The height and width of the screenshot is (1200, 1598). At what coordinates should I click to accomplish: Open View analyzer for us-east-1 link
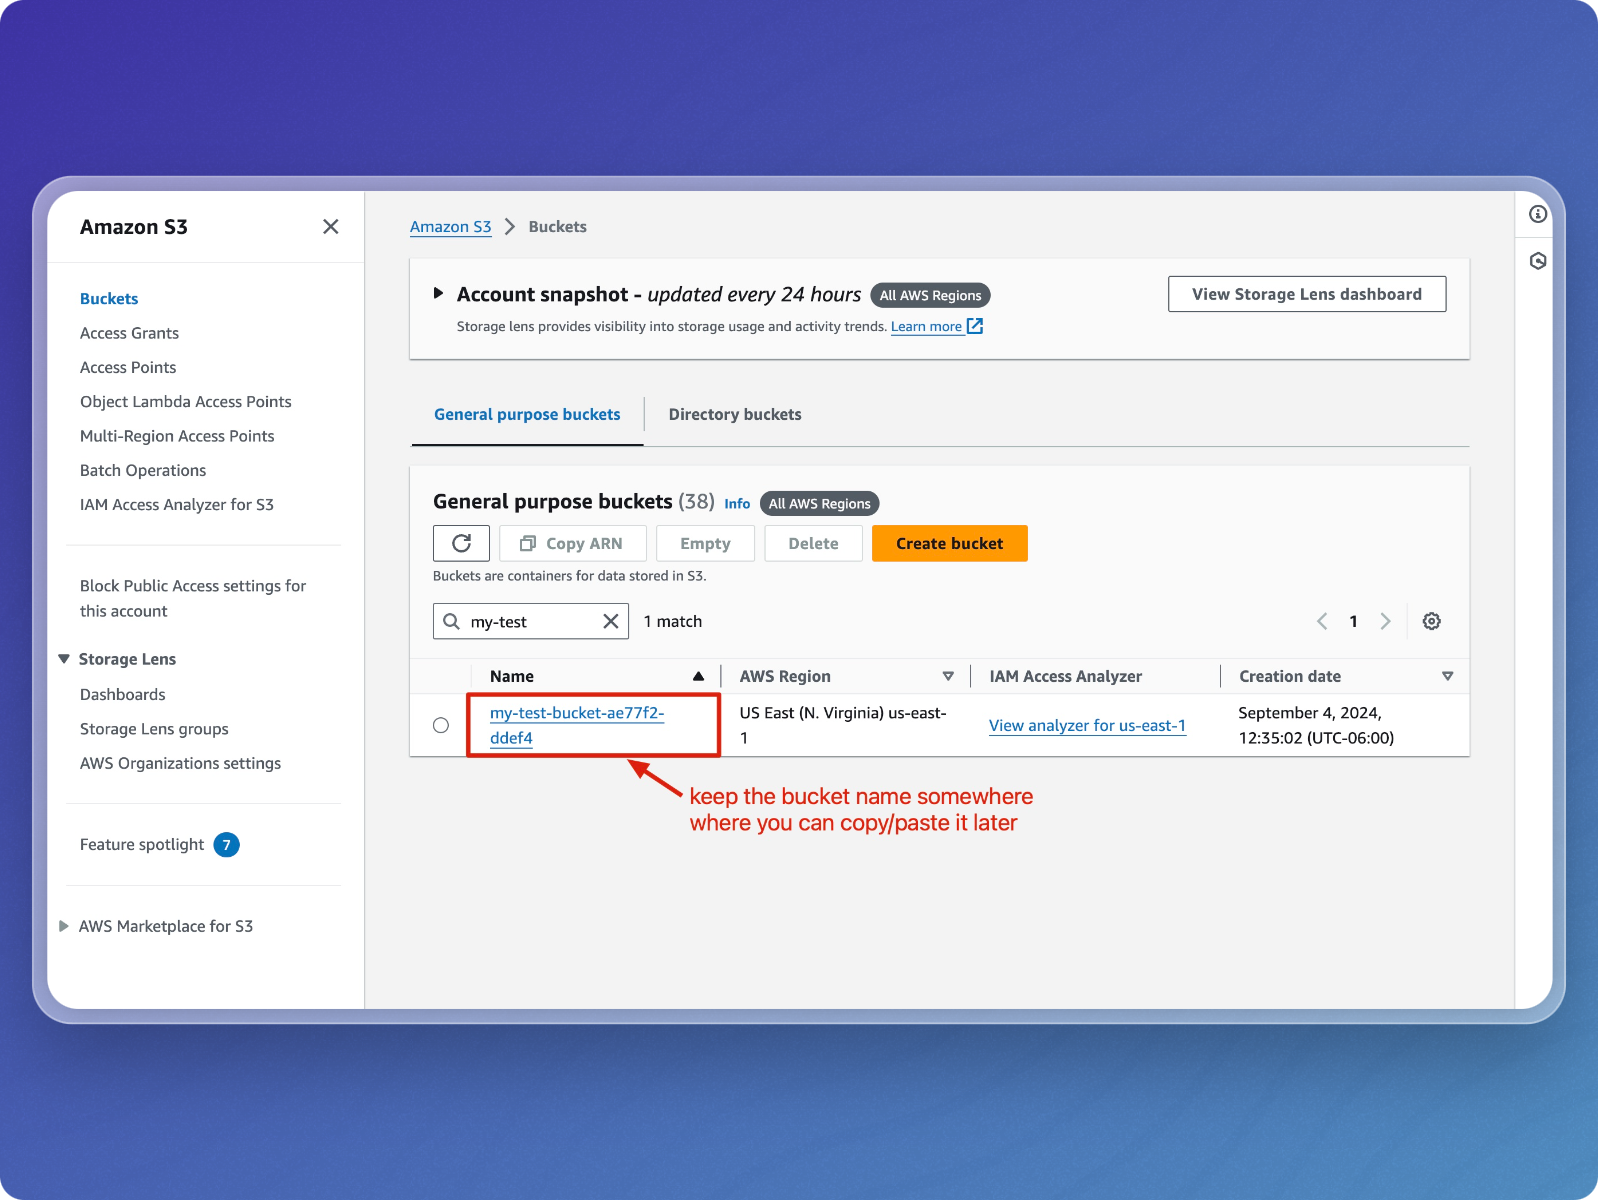pyautogui.click(x=1087, y=725)
